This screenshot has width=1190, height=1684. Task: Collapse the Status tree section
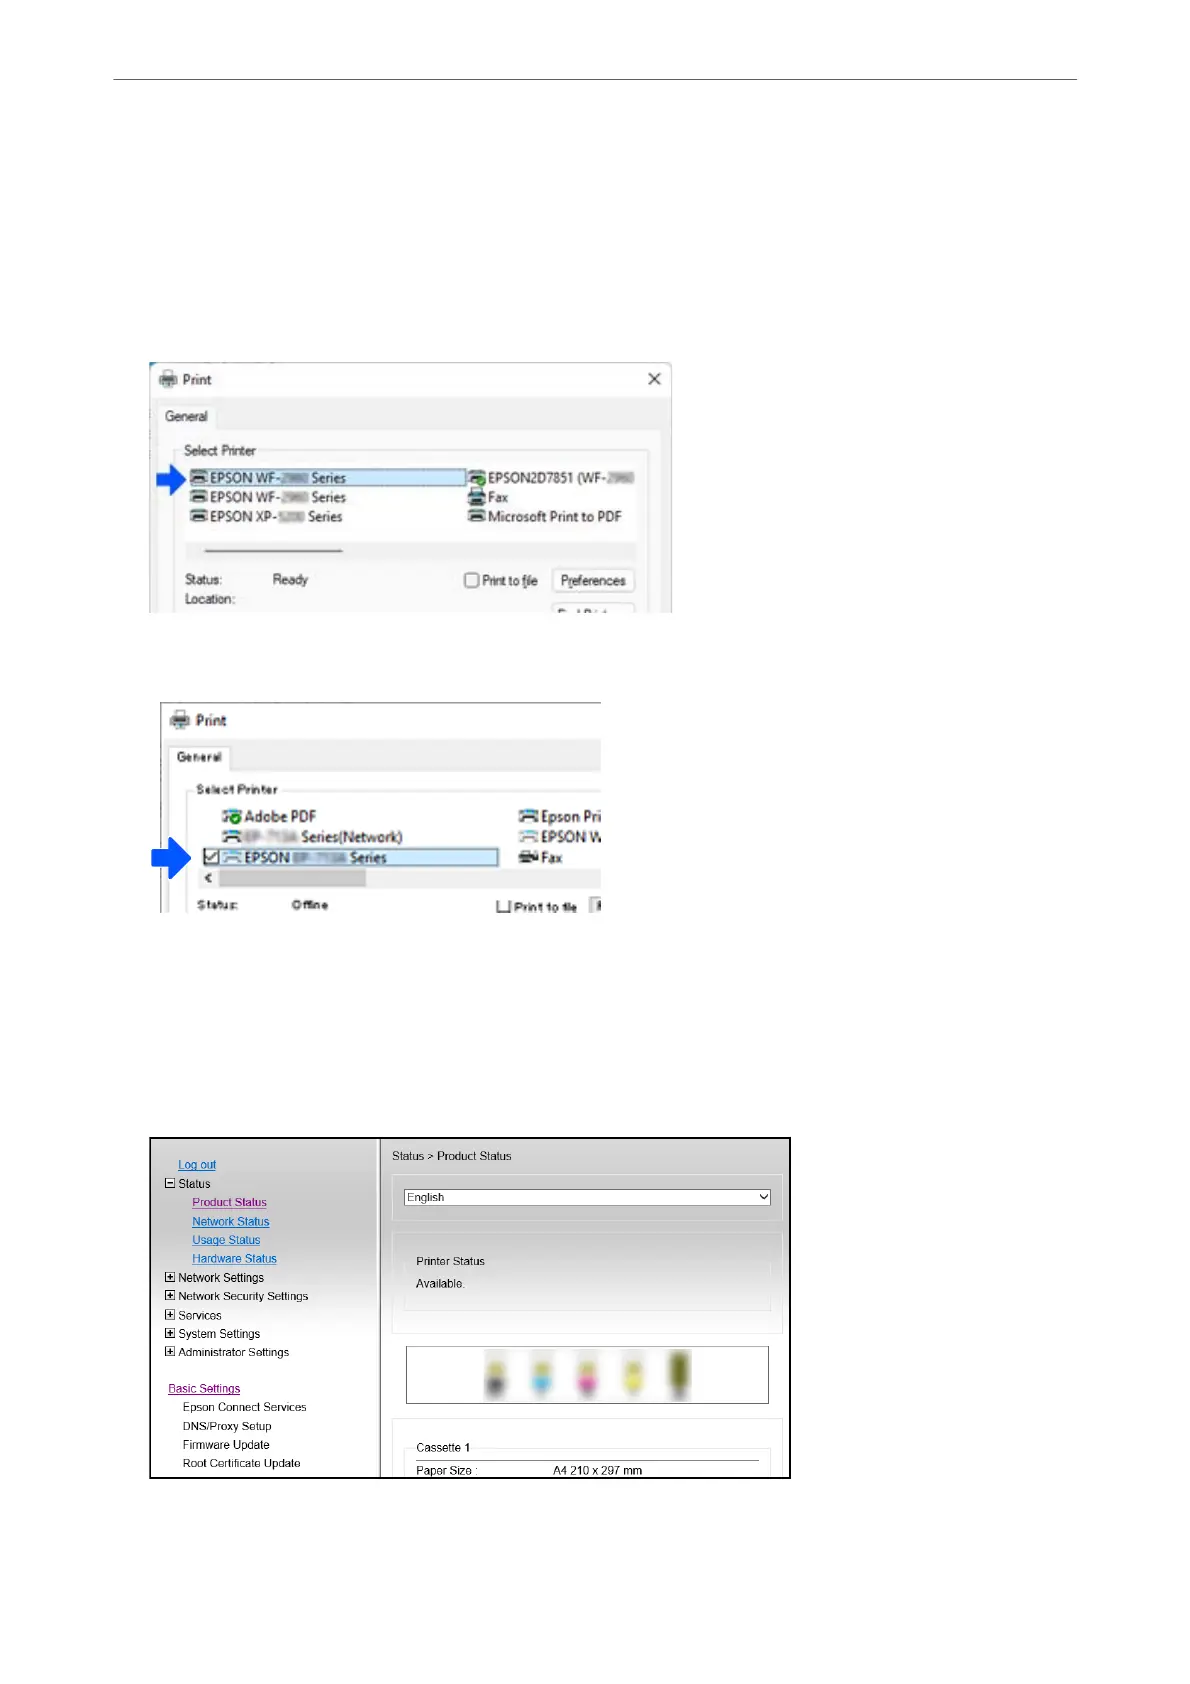click(170, 1183)
